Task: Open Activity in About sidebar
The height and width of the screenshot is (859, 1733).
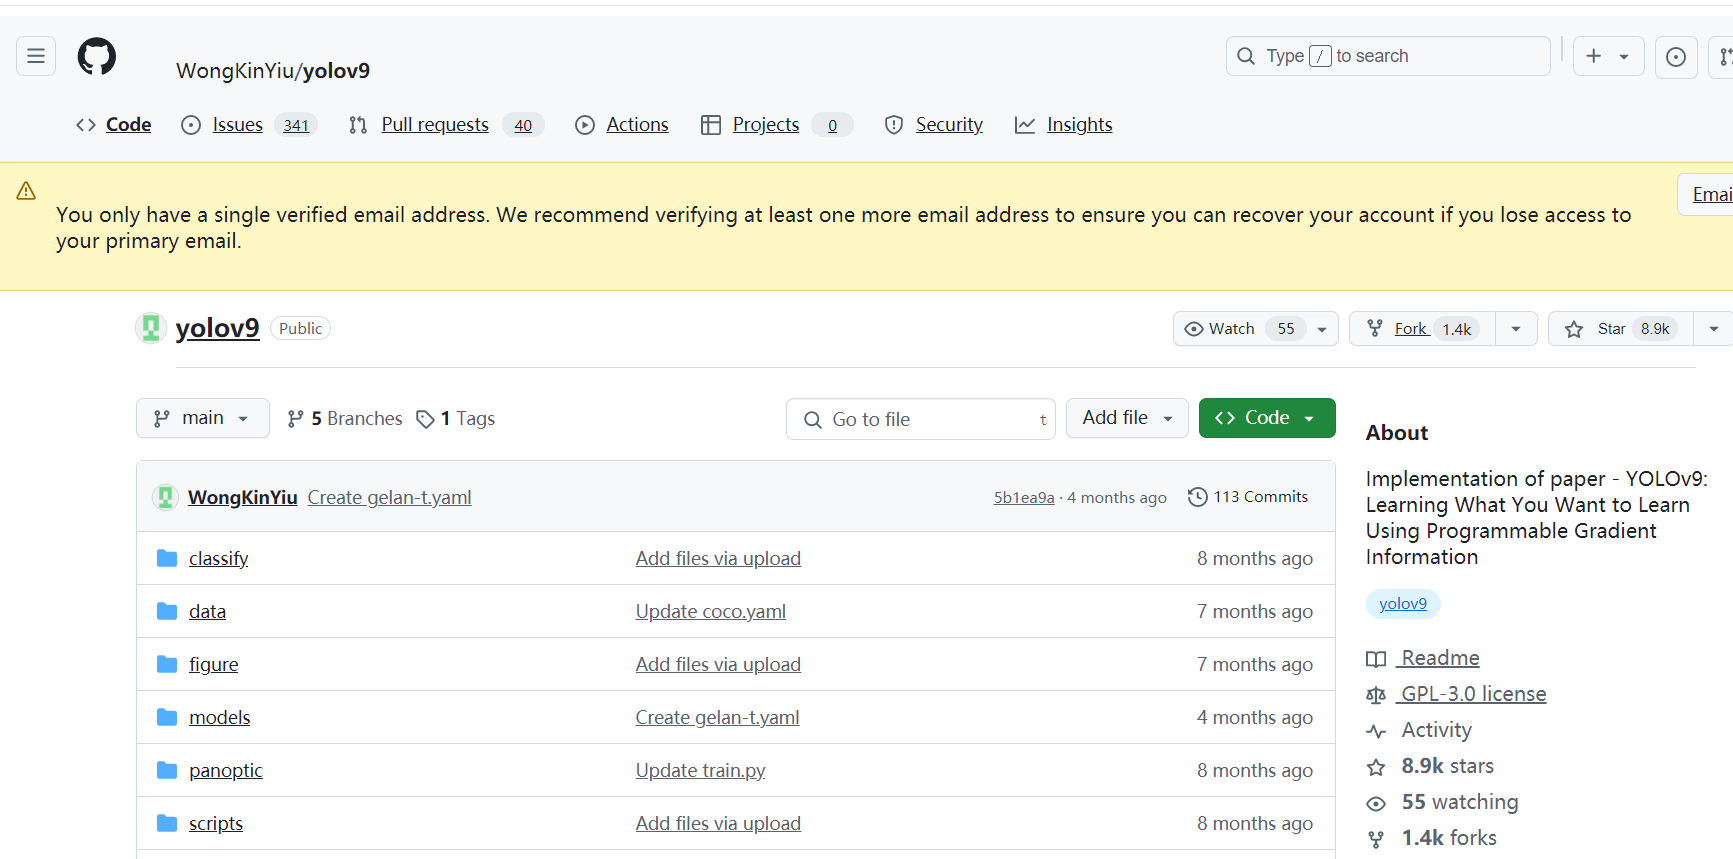Action: (1419, 730)
